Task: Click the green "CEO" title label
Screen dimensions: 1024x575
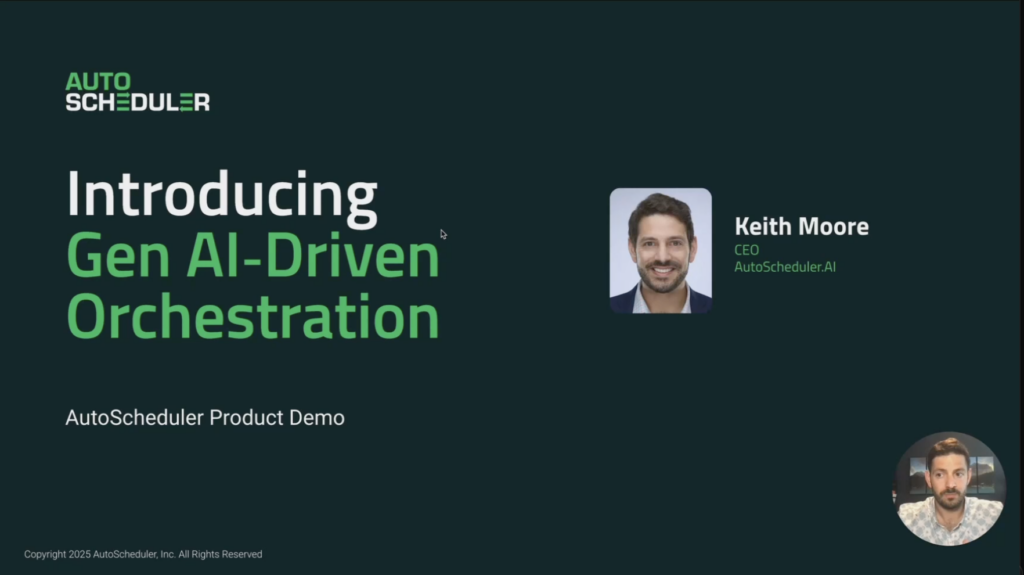Action: click(746, 250)
